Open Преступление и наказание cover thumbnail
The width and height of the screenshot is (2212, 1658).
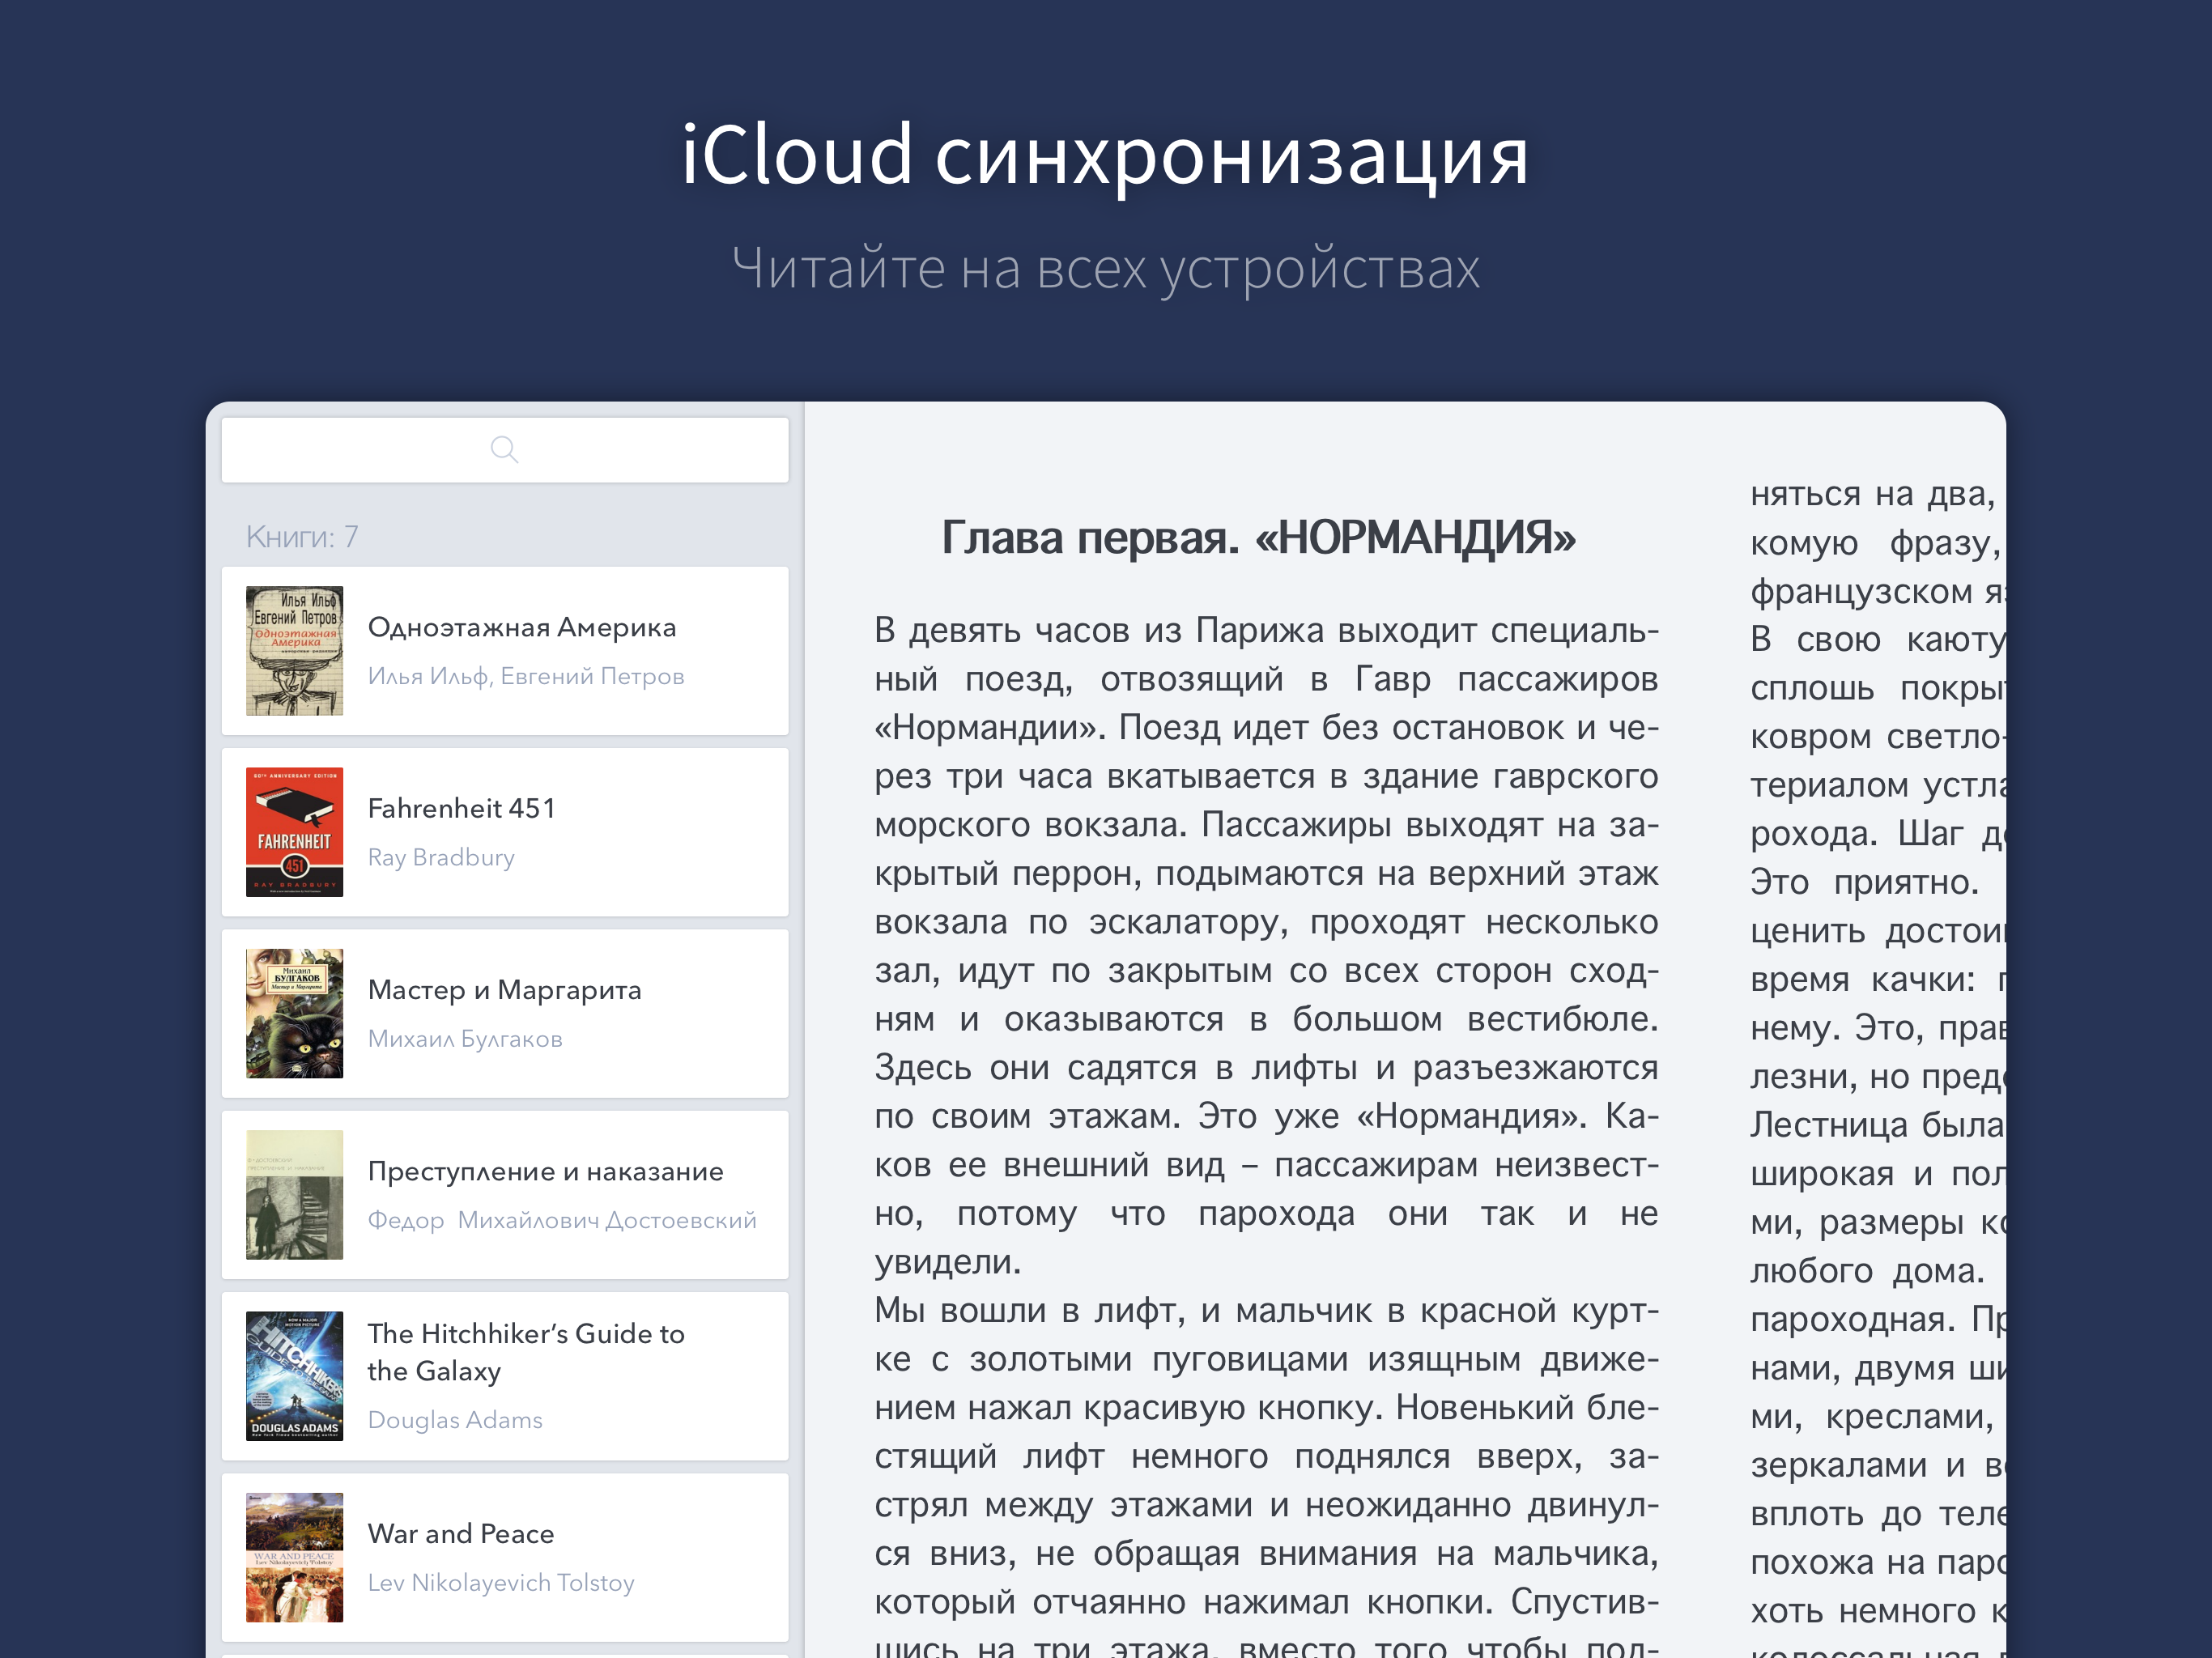tap(294, 1194)
